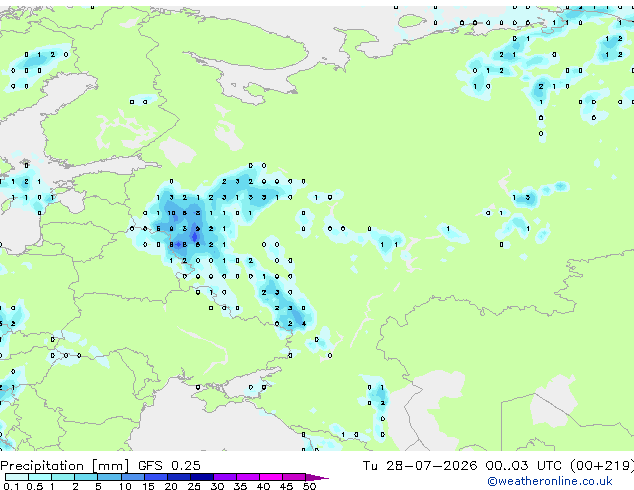Click the '45' legend scale label
Image resolution: width=634 pixels, height=490 pixels.
click(286, 486)
